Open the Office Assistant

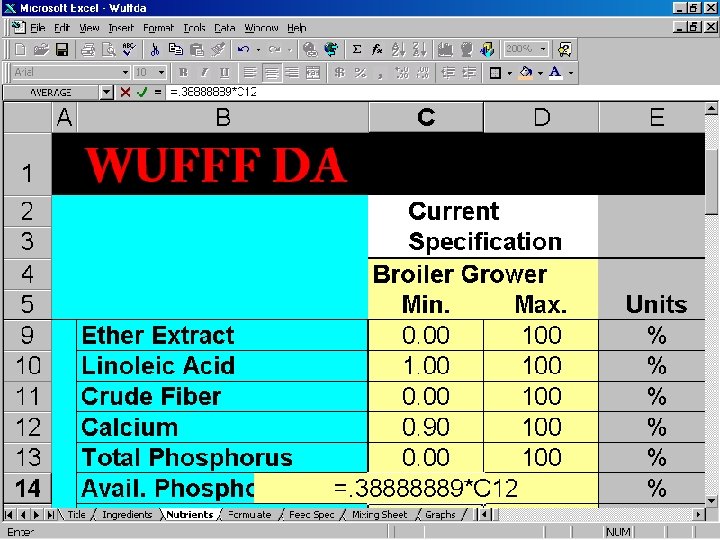[564, 49]
